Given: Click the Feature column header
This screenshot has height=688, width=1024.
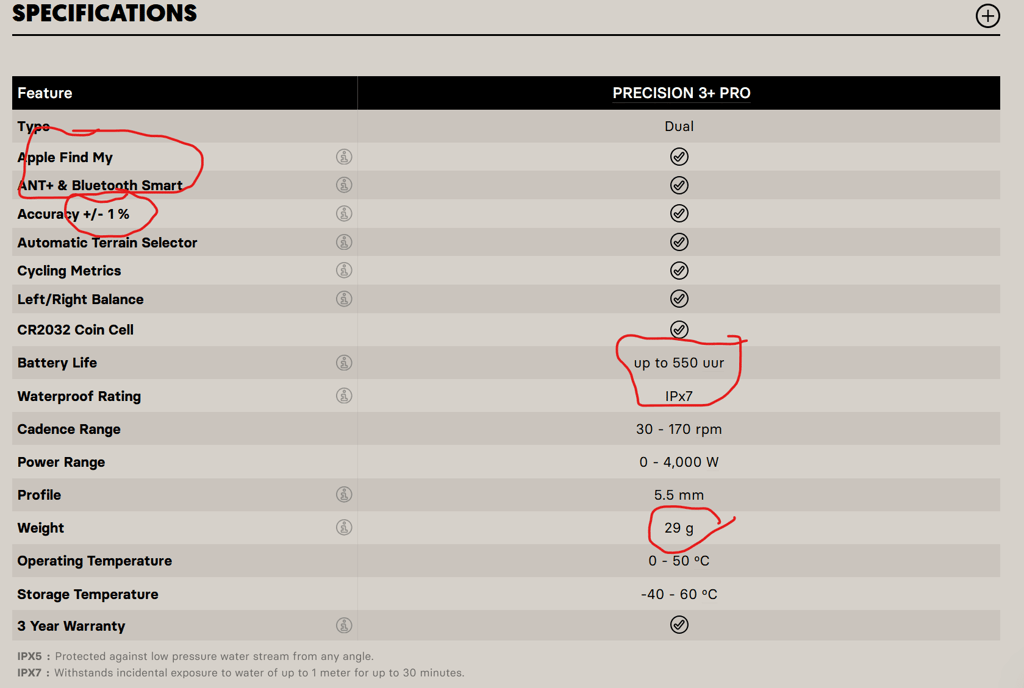Looking at the screenshot, I should click(44, 92).
